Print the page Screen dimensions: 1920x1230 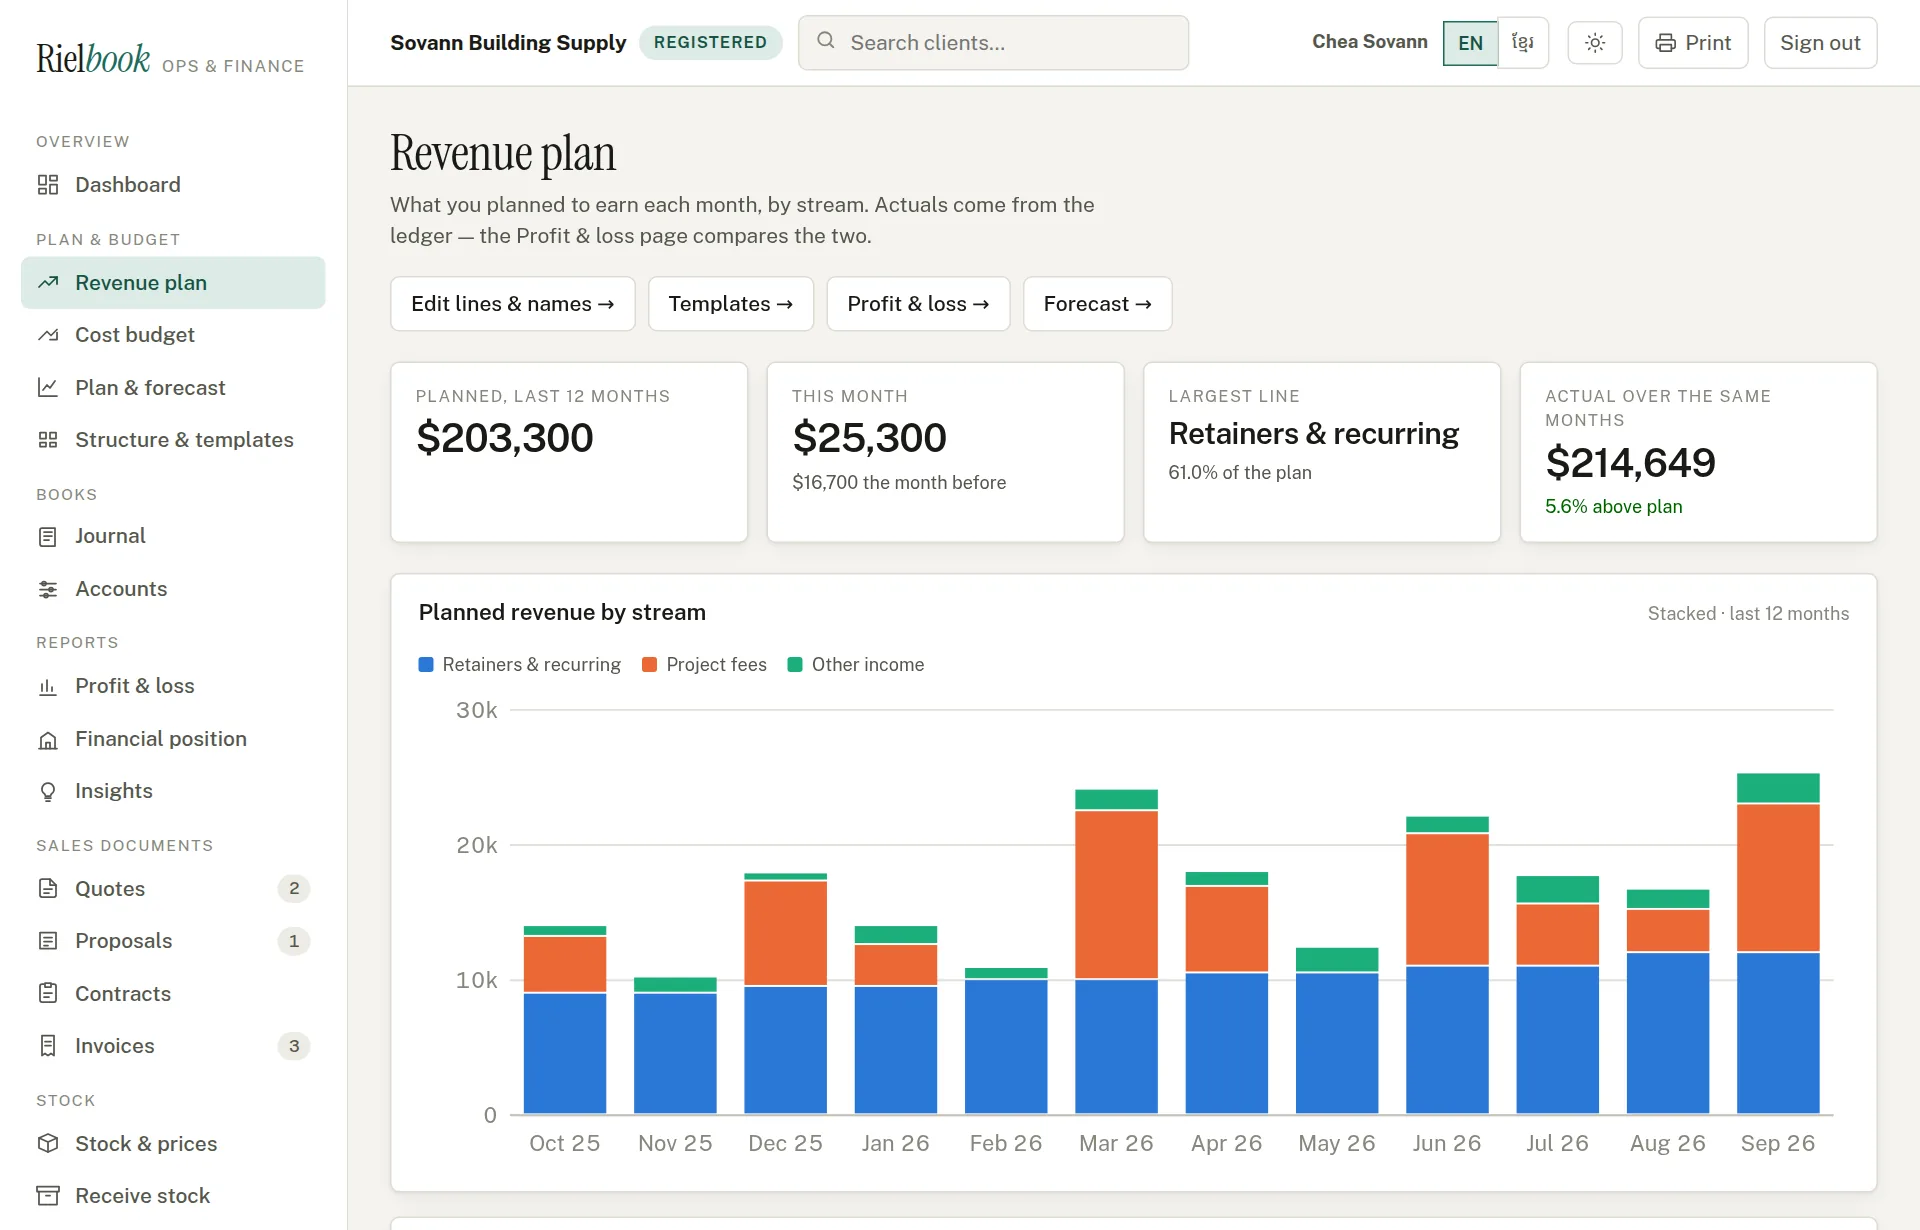(x=1693, y=43)
